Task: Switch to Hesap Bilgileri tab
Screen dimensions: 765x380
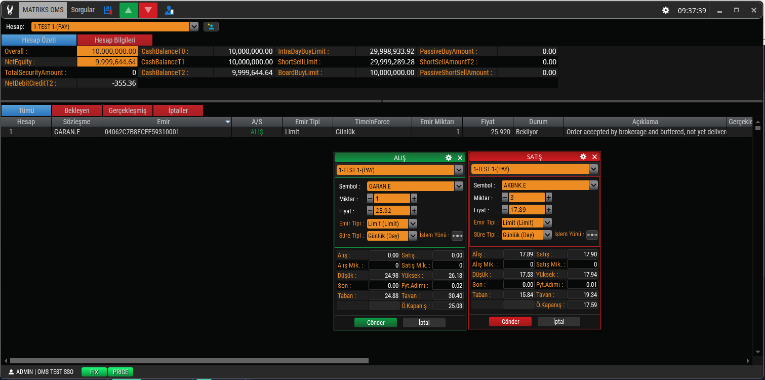Action: pos(115,40)
